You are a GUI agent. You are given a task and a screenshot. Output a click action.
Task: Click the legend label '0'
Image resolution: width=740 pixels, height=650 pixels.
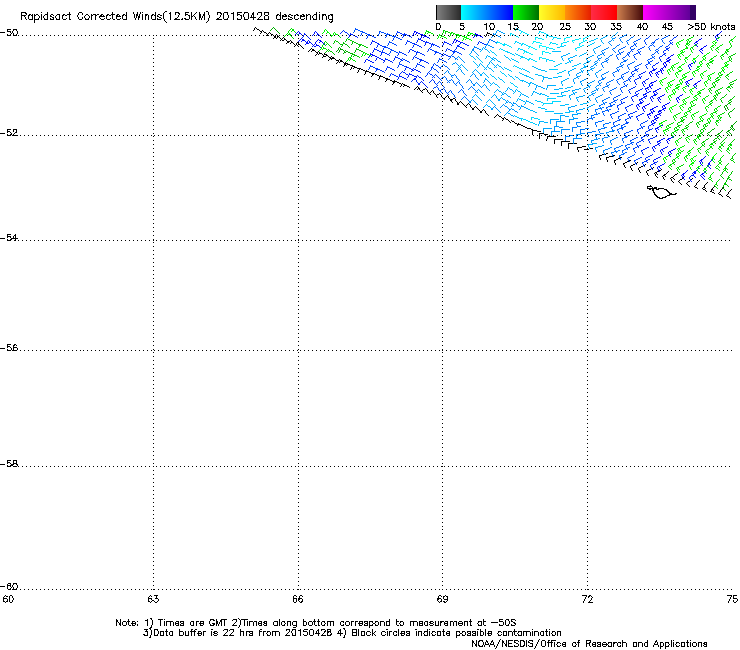point(438,27)
